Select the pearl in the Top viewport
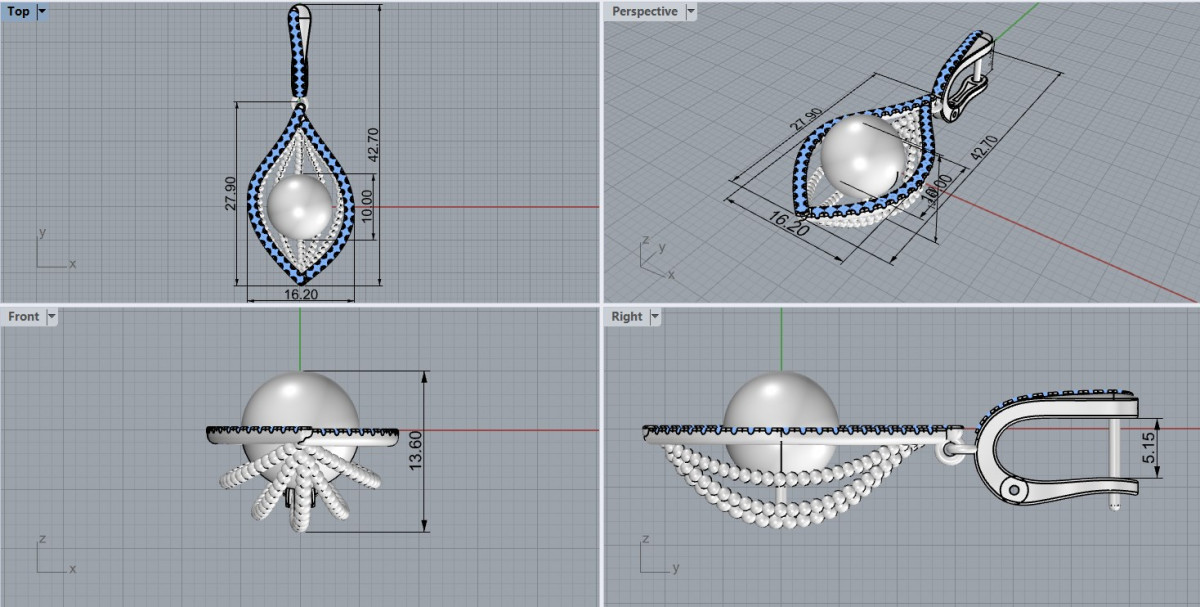 pos(300,207)
